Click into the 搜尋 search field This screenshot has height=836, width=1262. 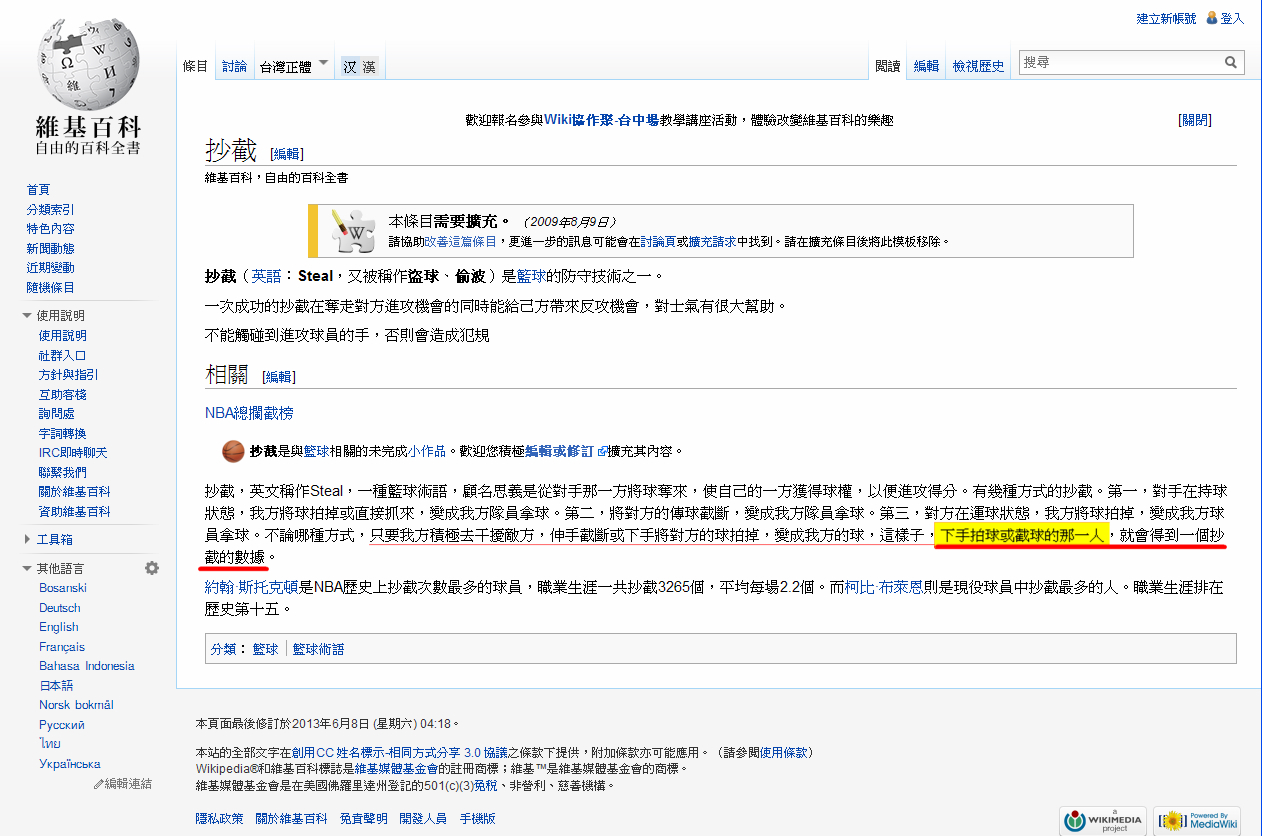[x=1118, y=62]
